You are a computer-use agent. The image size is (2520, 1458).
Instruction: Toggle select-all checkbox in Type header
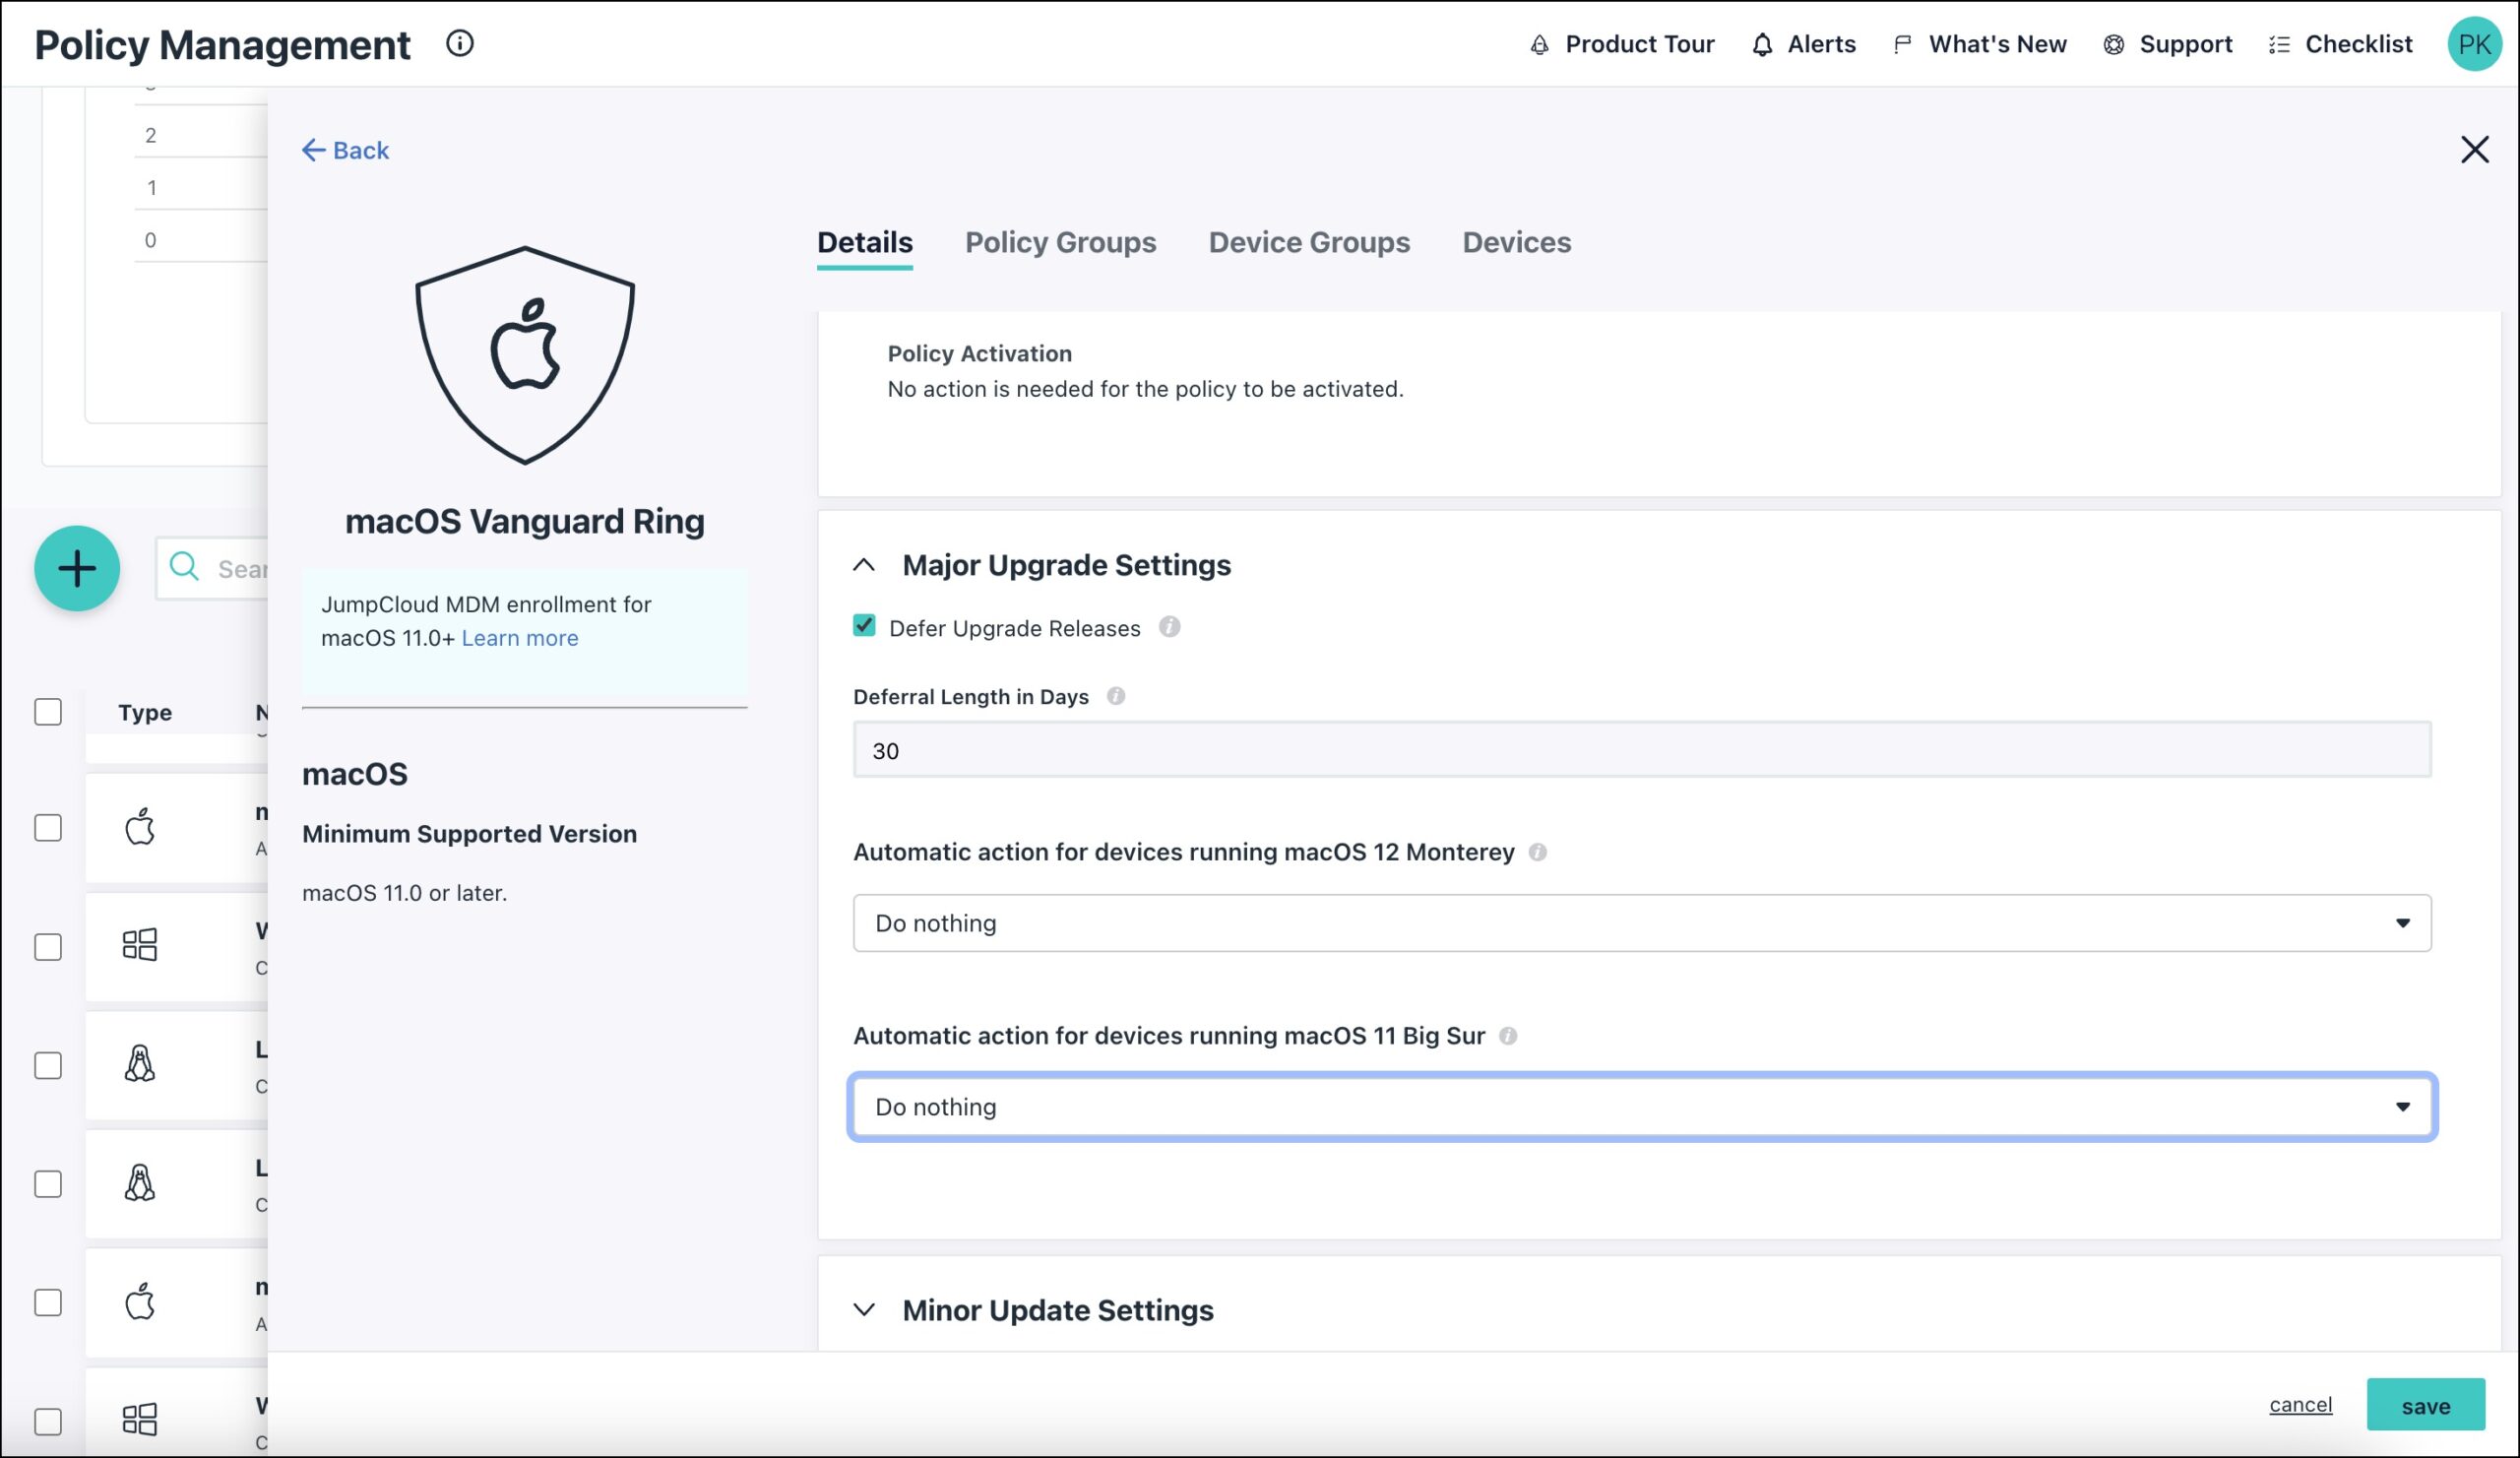point(48,712)
